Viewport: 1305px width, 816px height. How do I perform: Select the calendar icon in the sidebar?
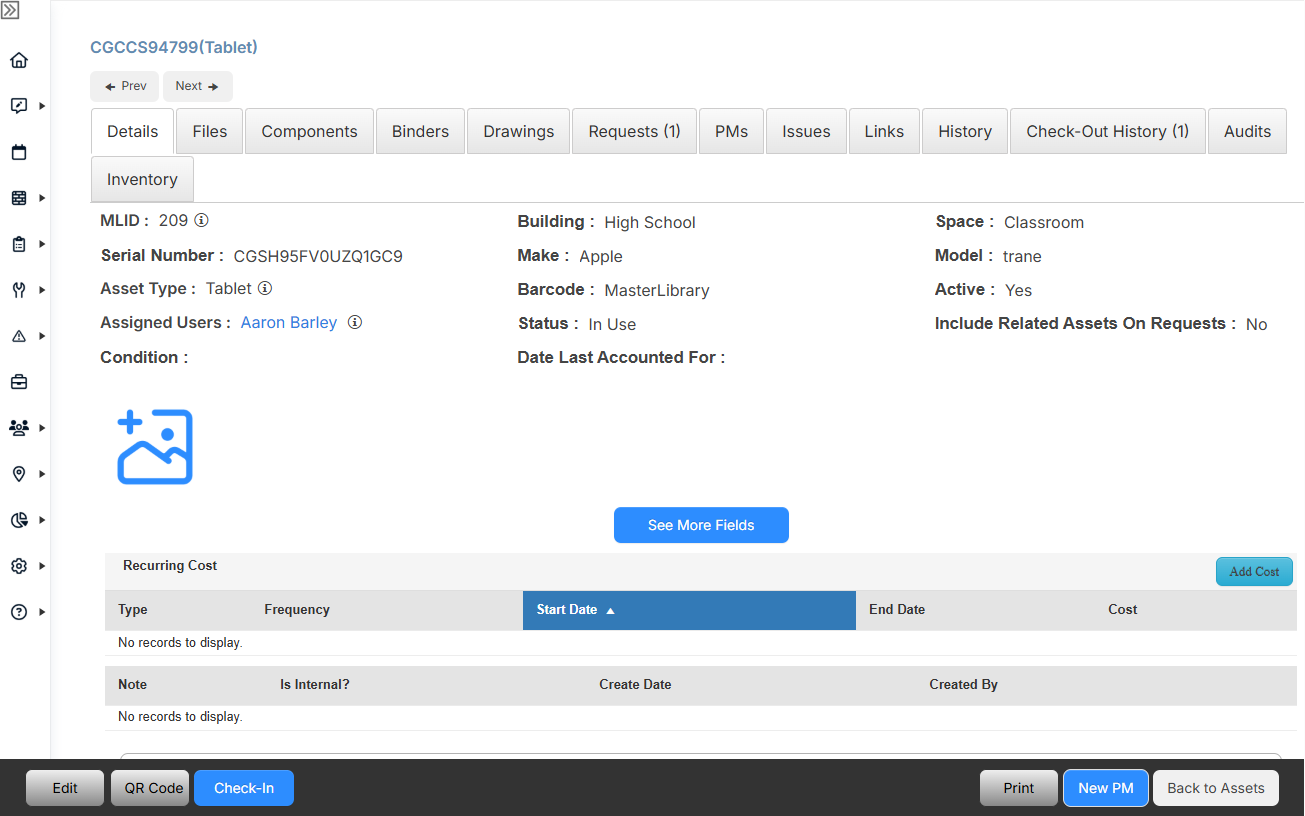18,151
